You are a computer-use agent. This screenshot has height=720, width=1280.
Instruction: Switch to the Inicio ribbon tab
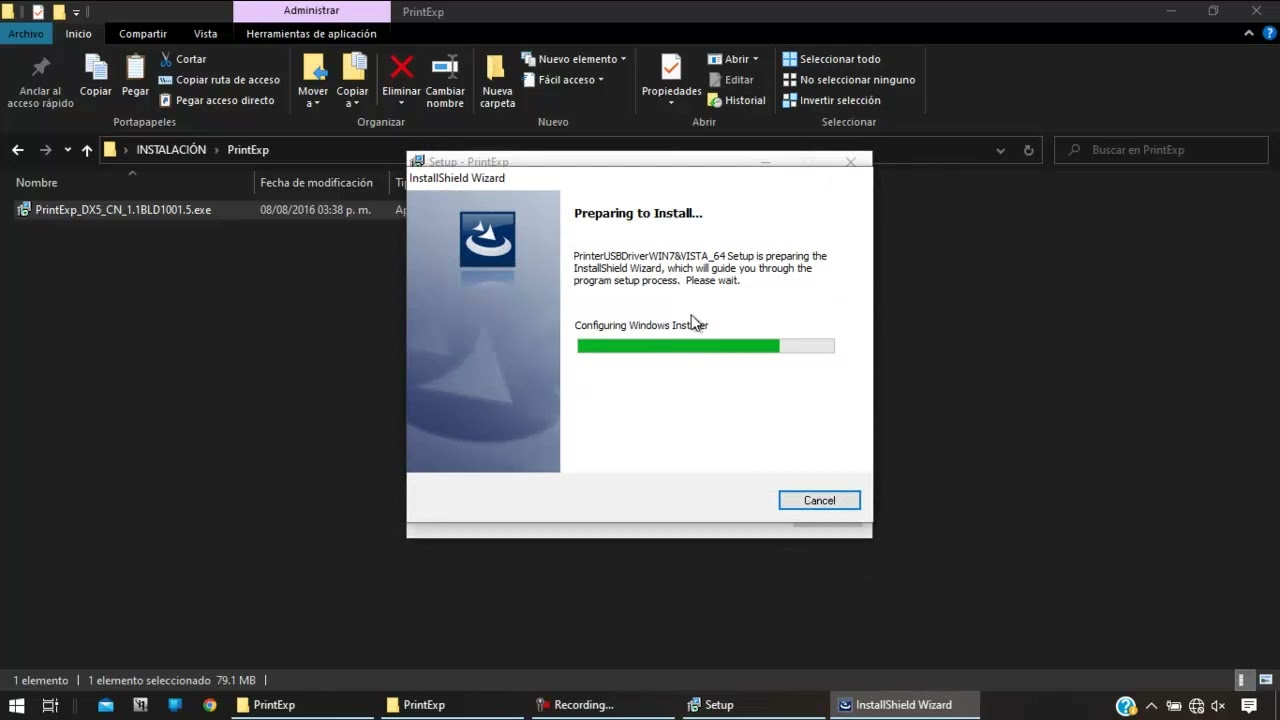point(79,34)
